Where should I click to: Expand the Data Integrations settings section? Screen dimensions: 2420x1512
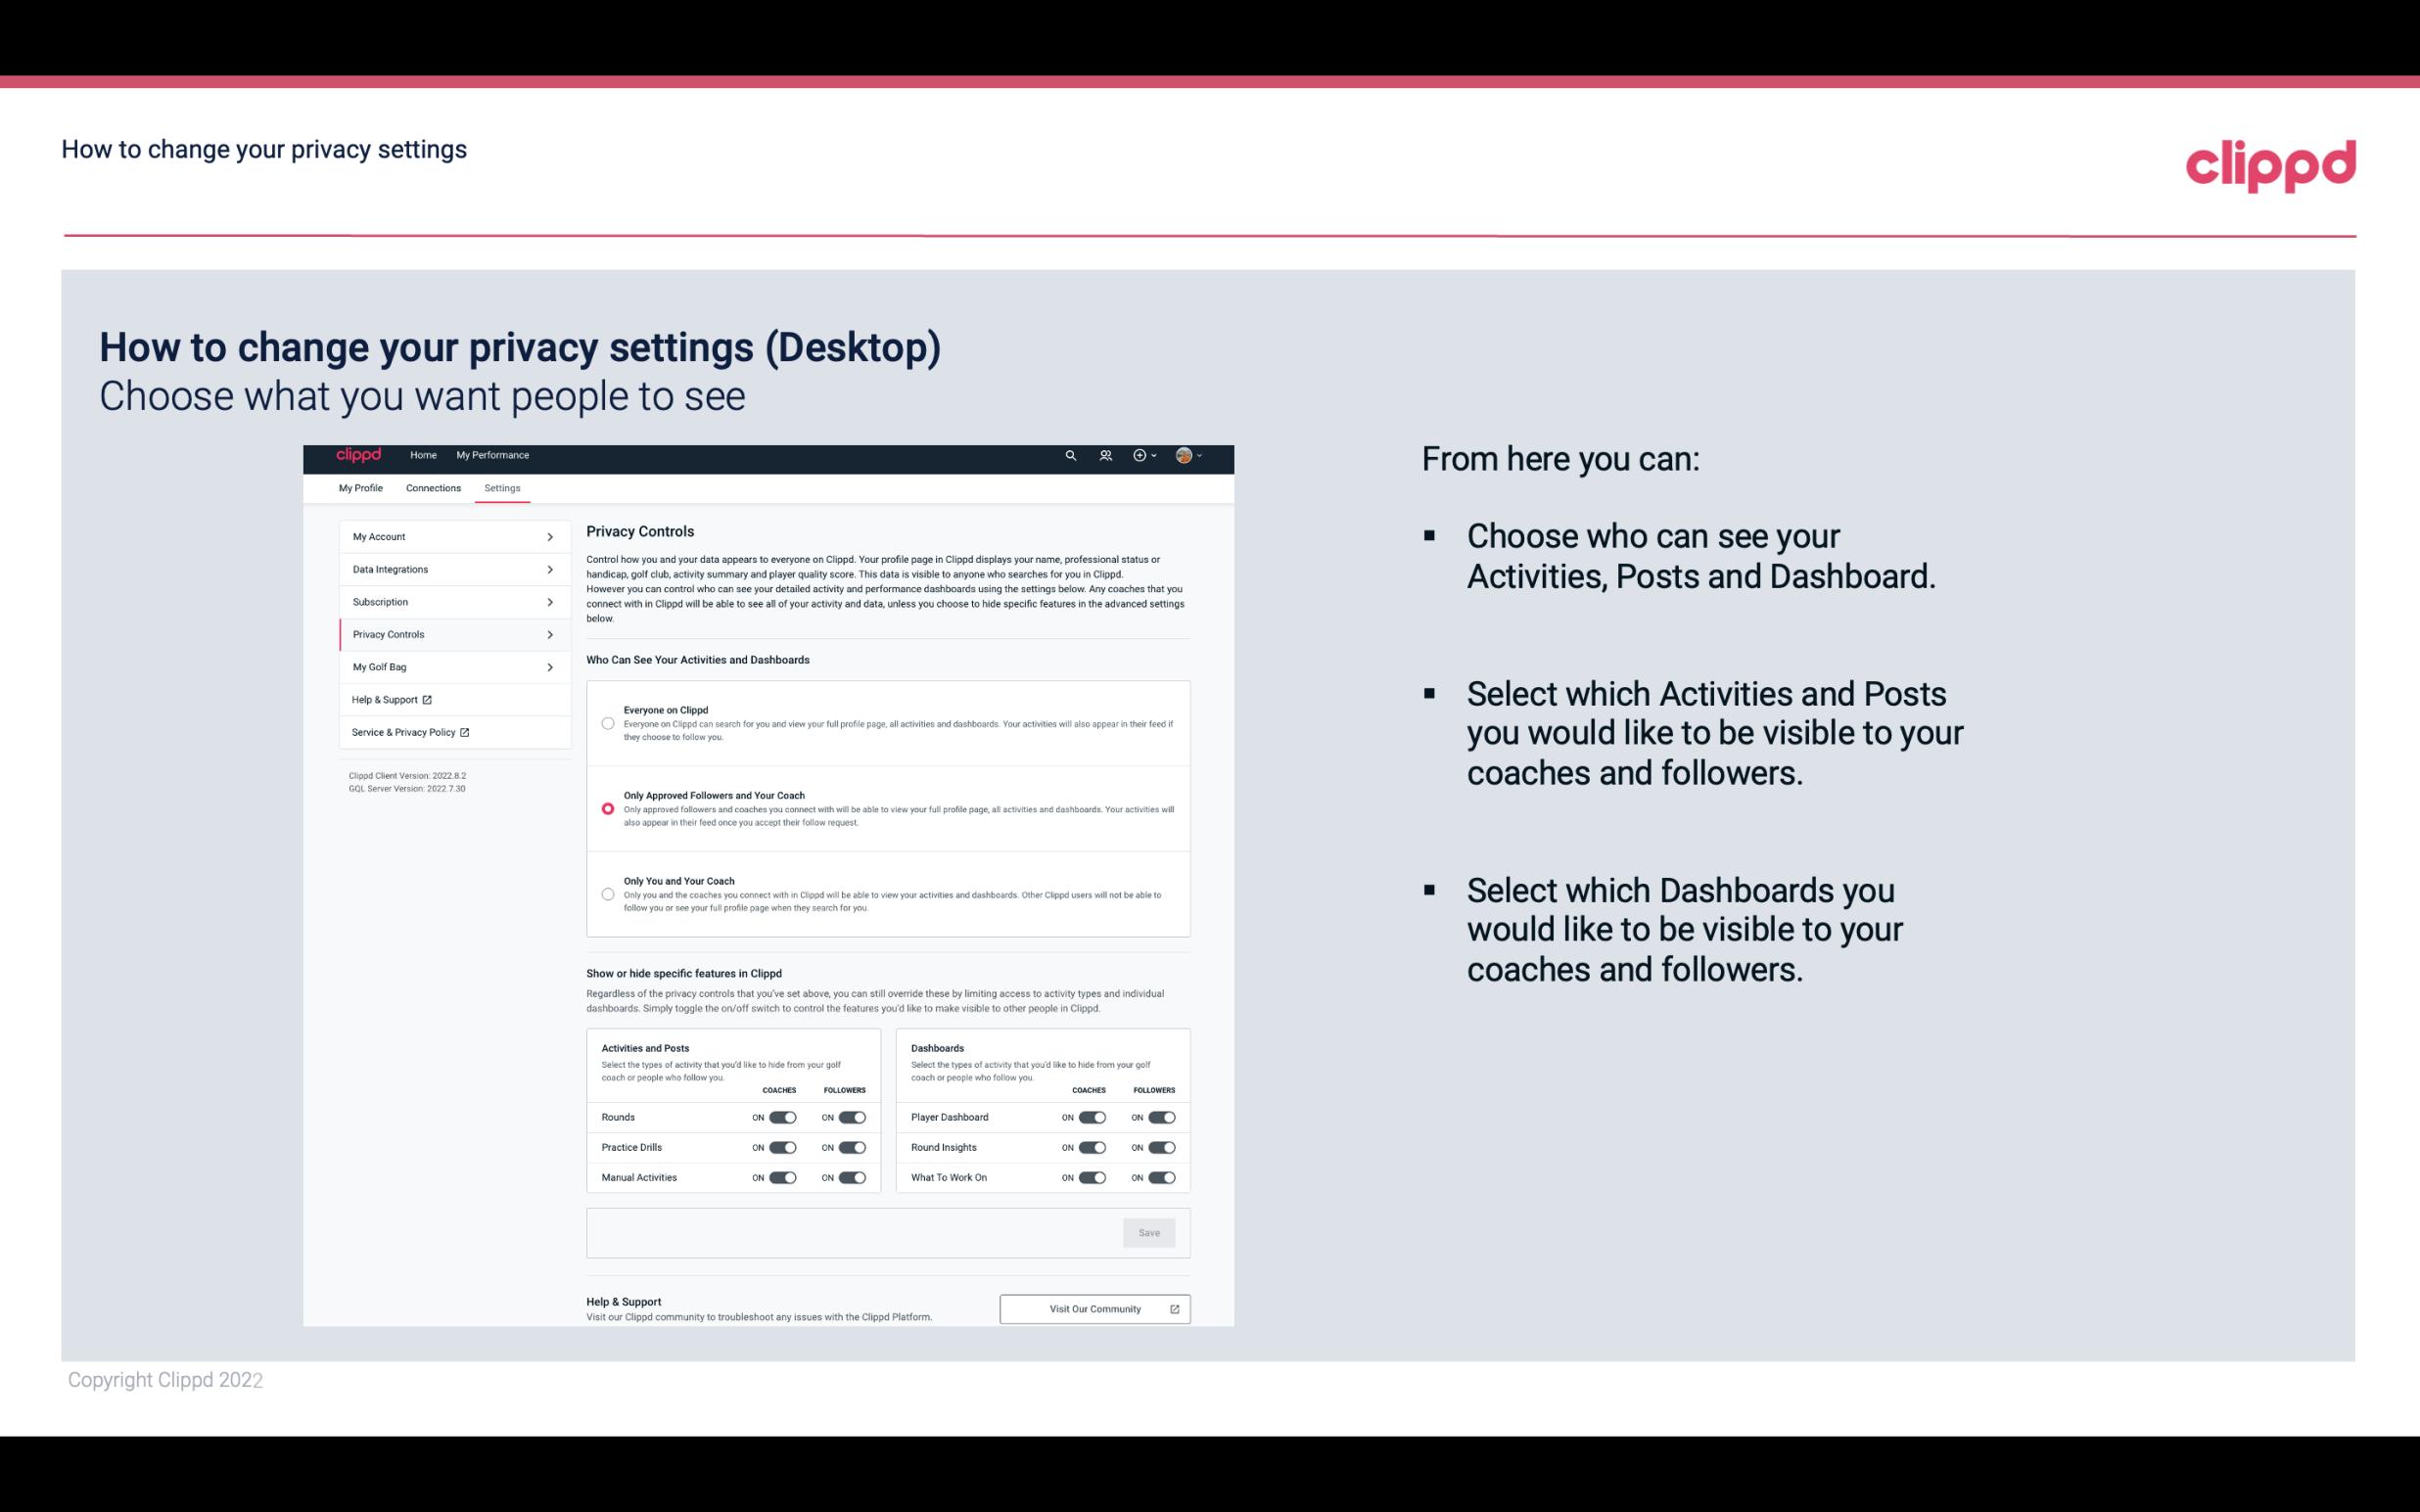[449, 568]
